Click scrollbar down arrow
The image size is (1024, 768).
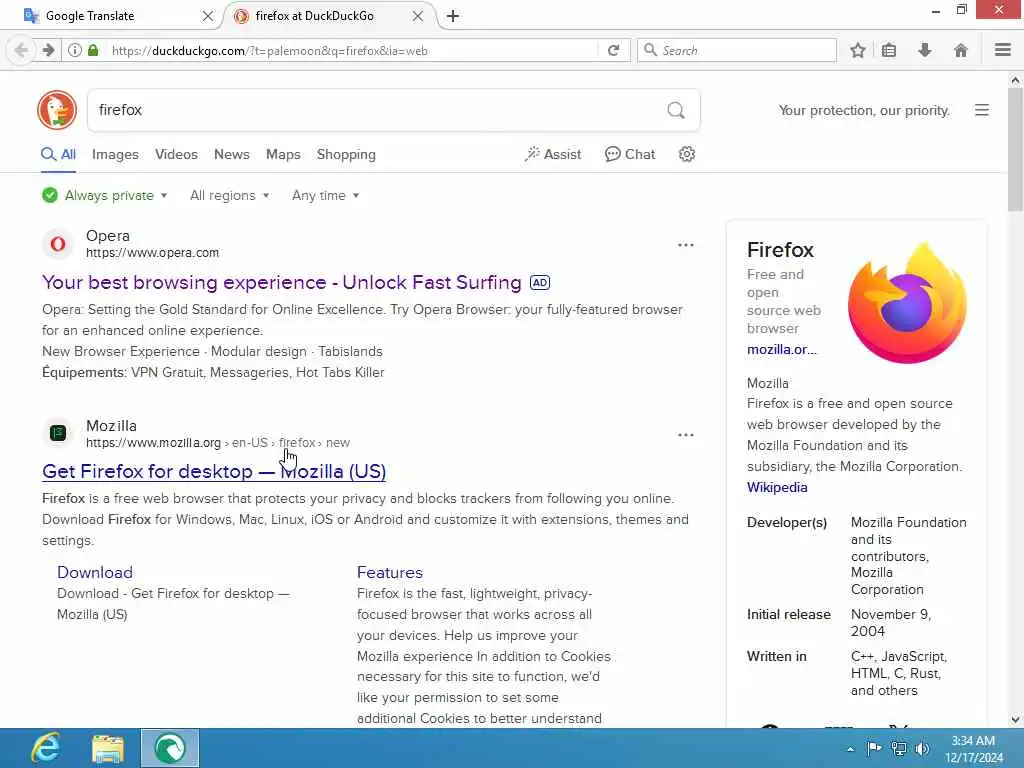[x=1015, y=720]
